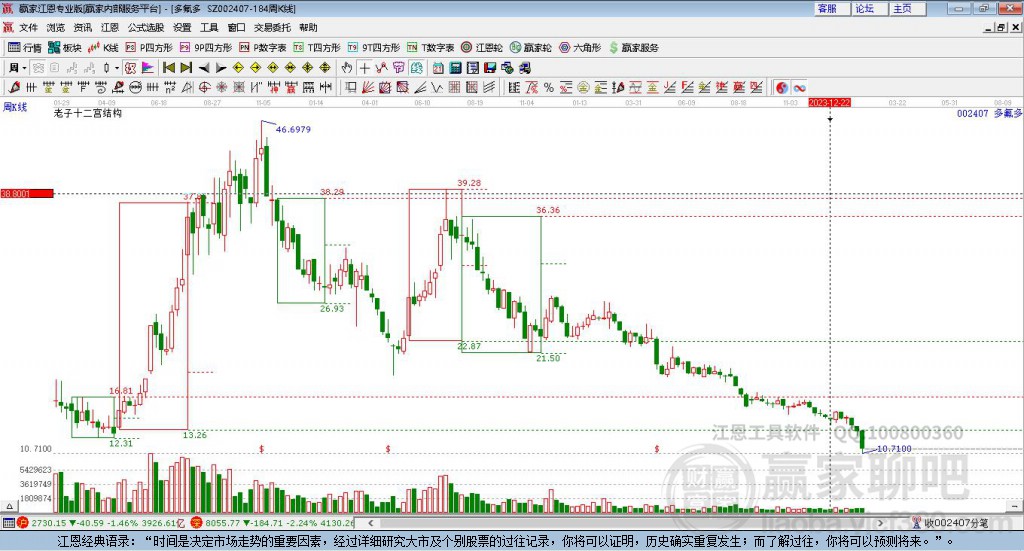Viewport: 1024px width, 551px height.
Task: Open 赢家服务 dollar-sign service
Action: tap(633, 48)
